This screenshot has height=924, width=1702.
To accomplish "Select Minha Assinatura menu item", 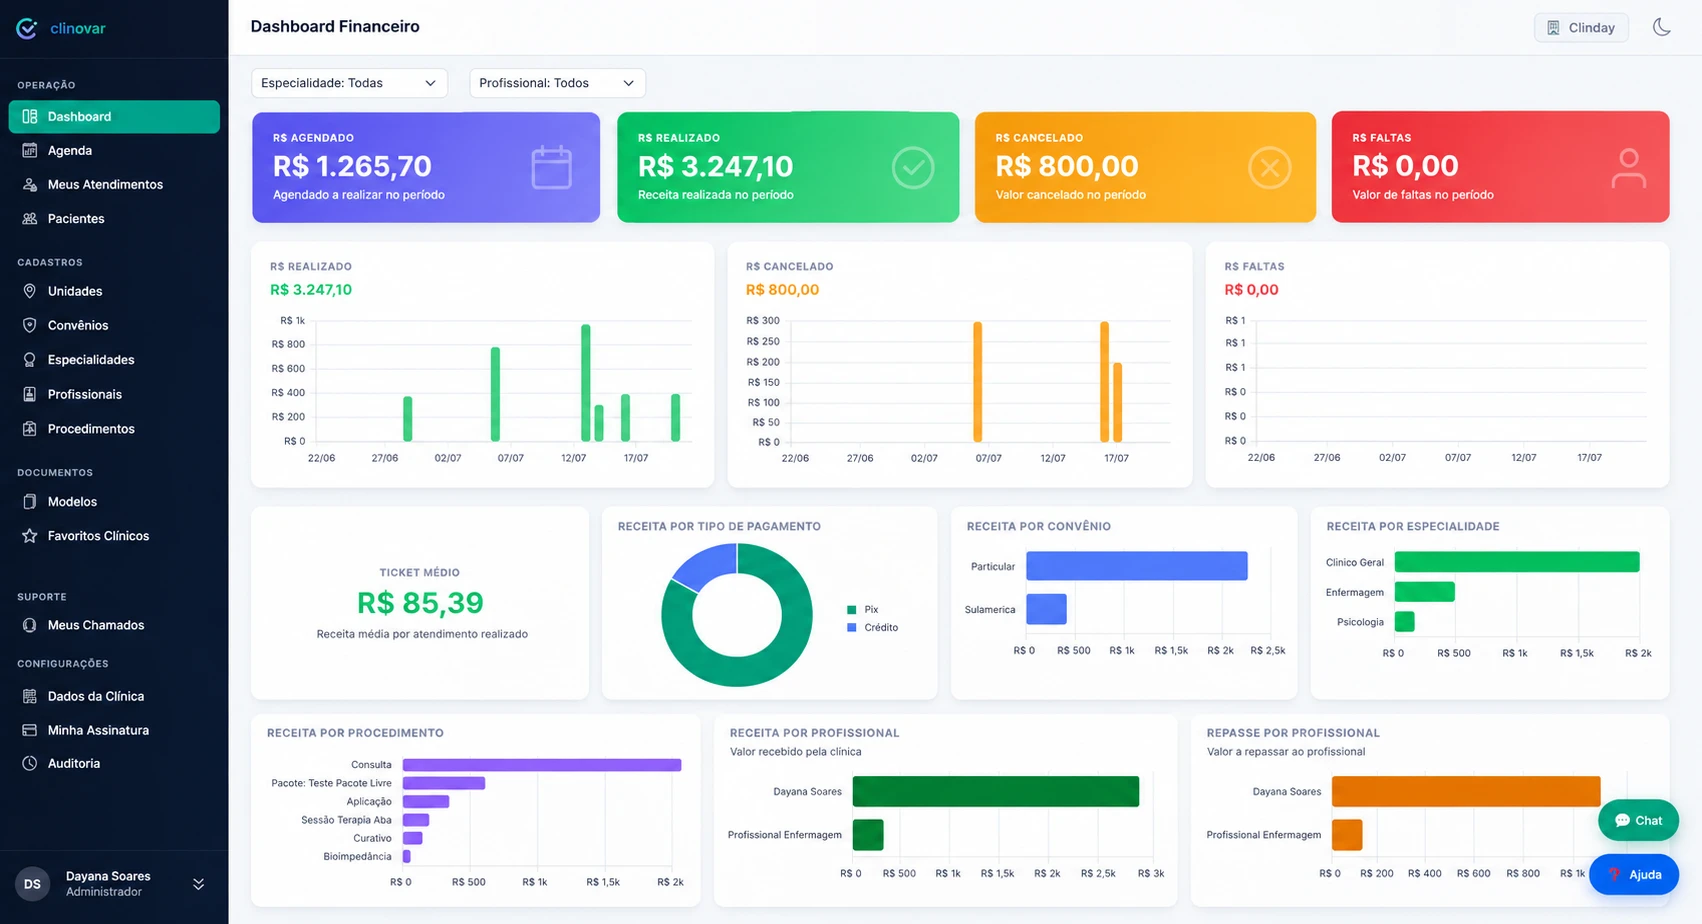I will pos(114,730).
